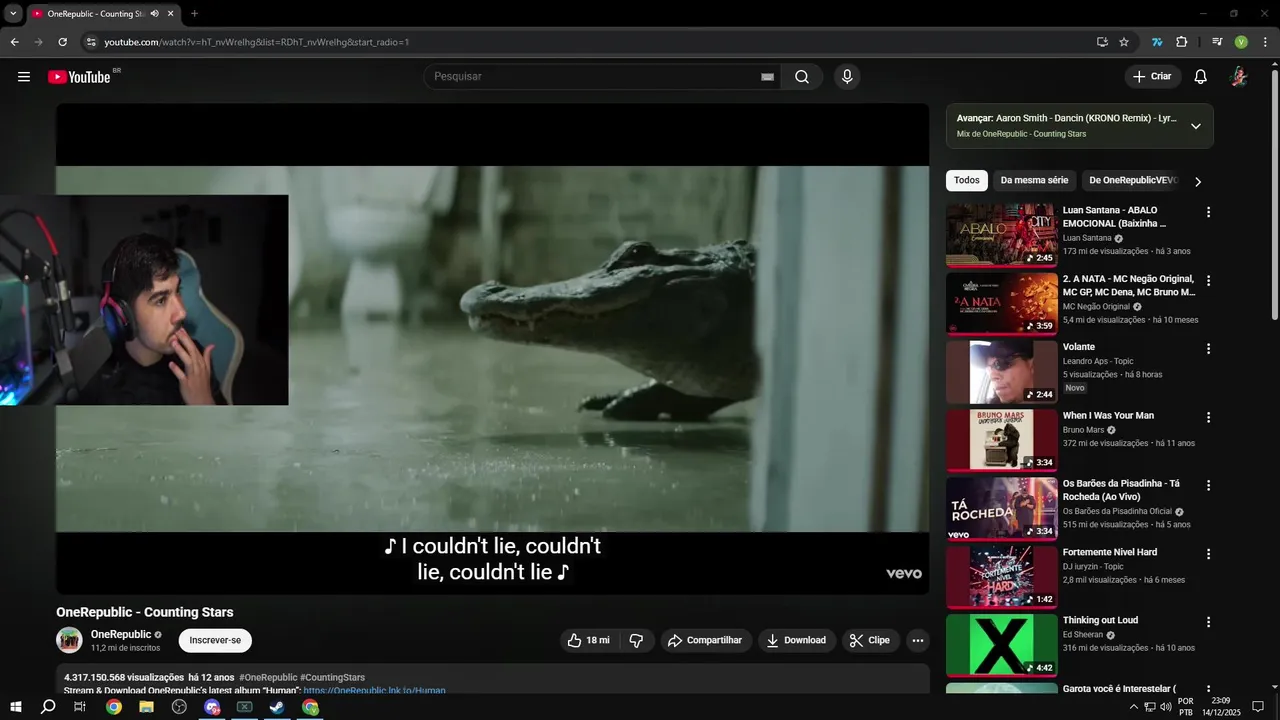This screenshot has width=1280, height=720.
Task: Open the browser extensions puzzle menu
Action: click(x=1181, y=42)
